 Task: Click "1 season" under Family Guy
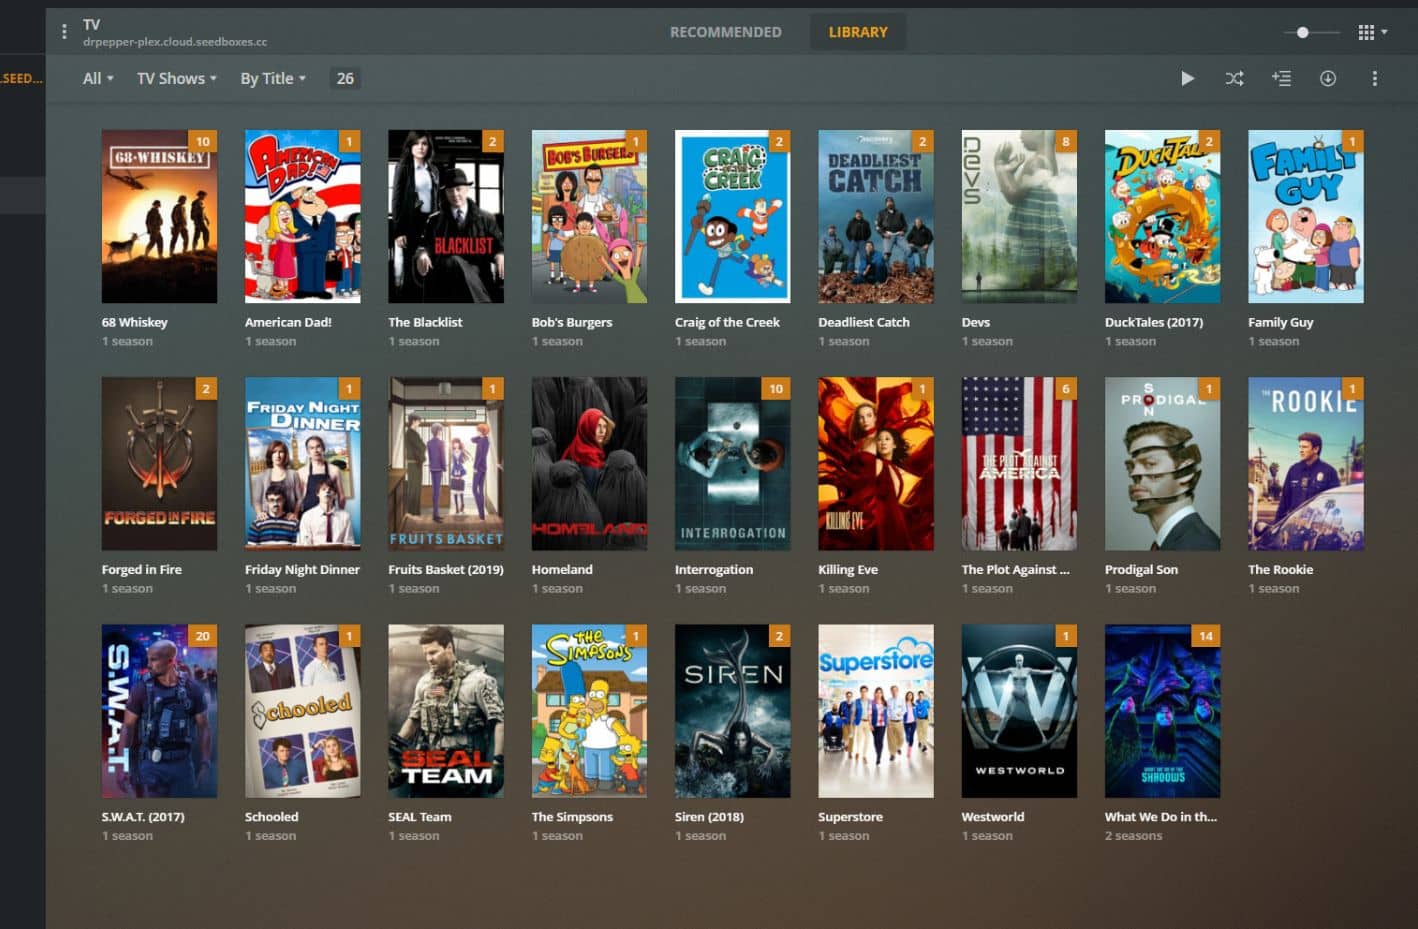(1274, 341)
